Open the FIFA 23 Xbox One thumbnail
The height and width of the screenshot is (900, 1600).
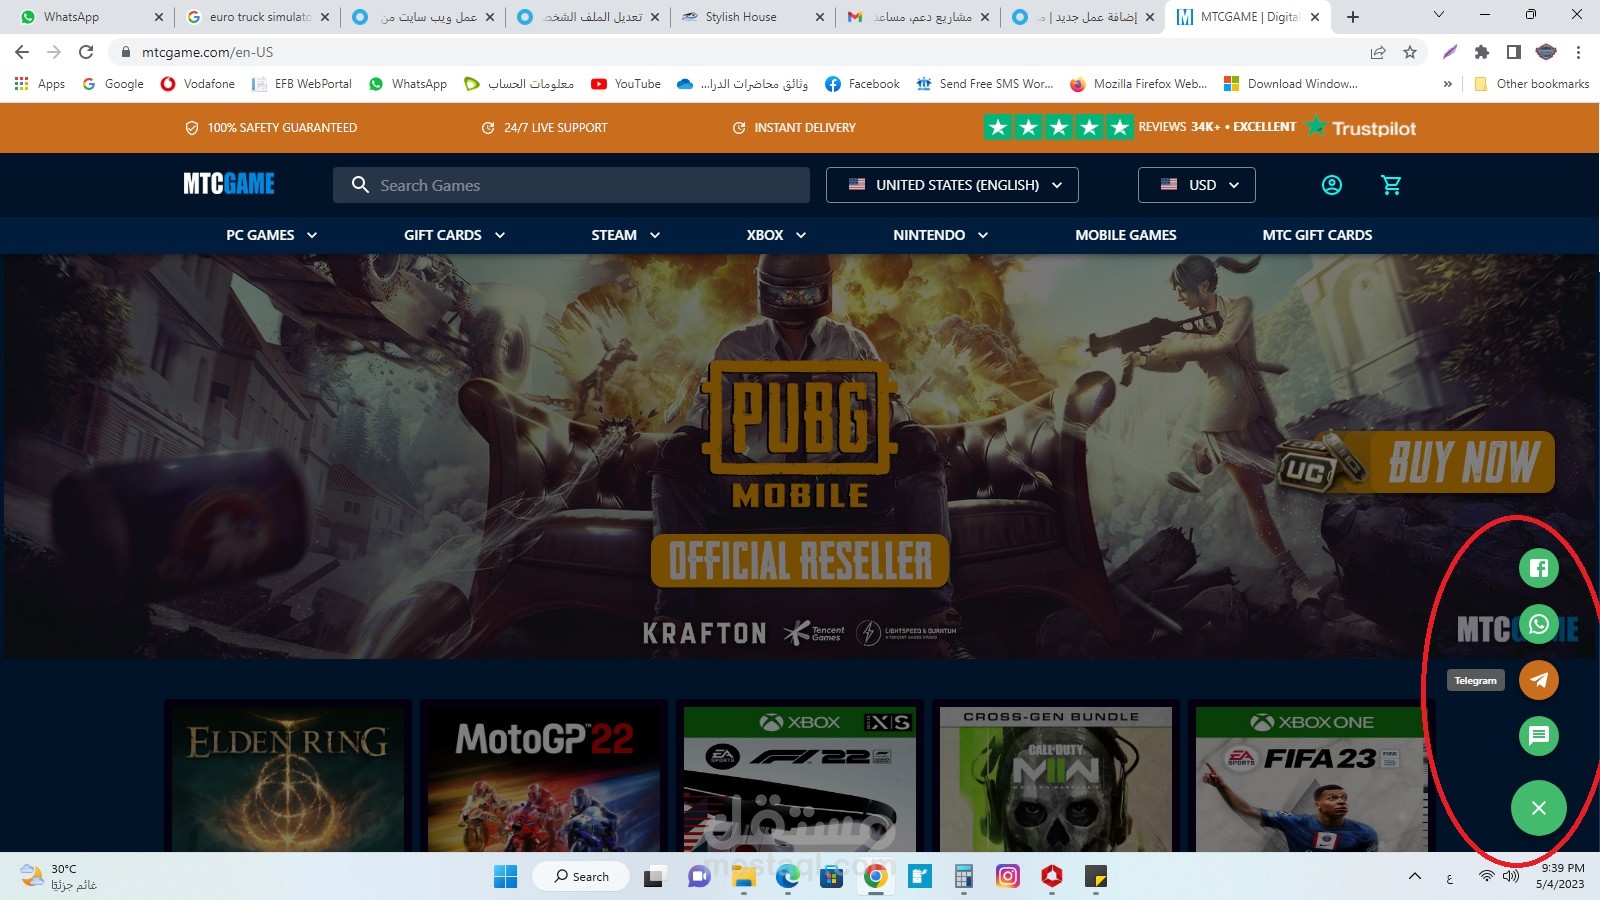coord(1312,778)
